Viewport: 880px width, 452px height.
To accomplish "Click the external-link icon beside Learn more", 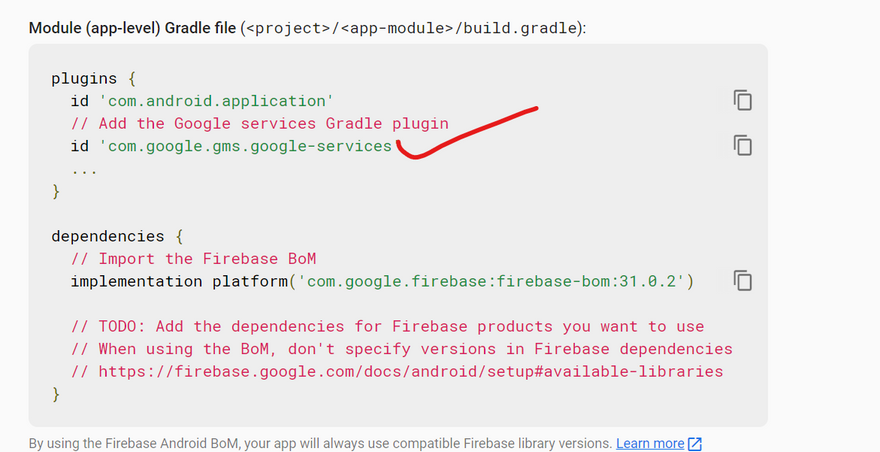I will coord(695,444).
